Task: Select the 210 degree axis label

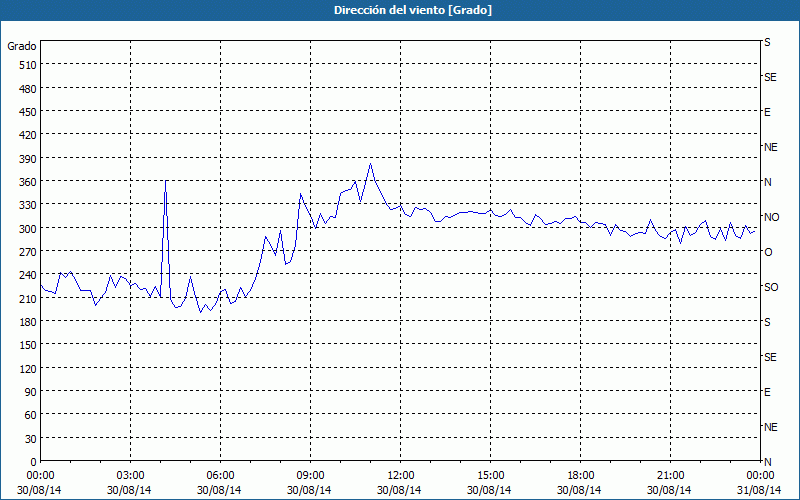Action: [29, 299]
